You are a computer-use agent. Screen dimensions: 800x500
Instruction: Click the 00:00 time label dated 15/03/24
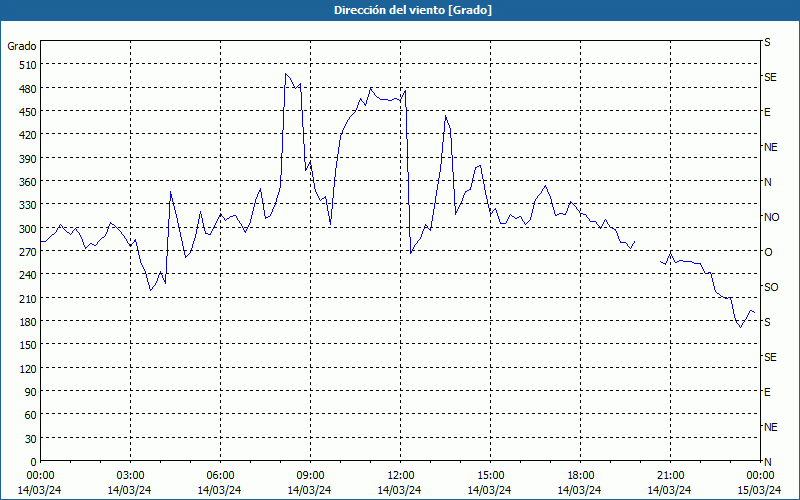coord(760,476)
